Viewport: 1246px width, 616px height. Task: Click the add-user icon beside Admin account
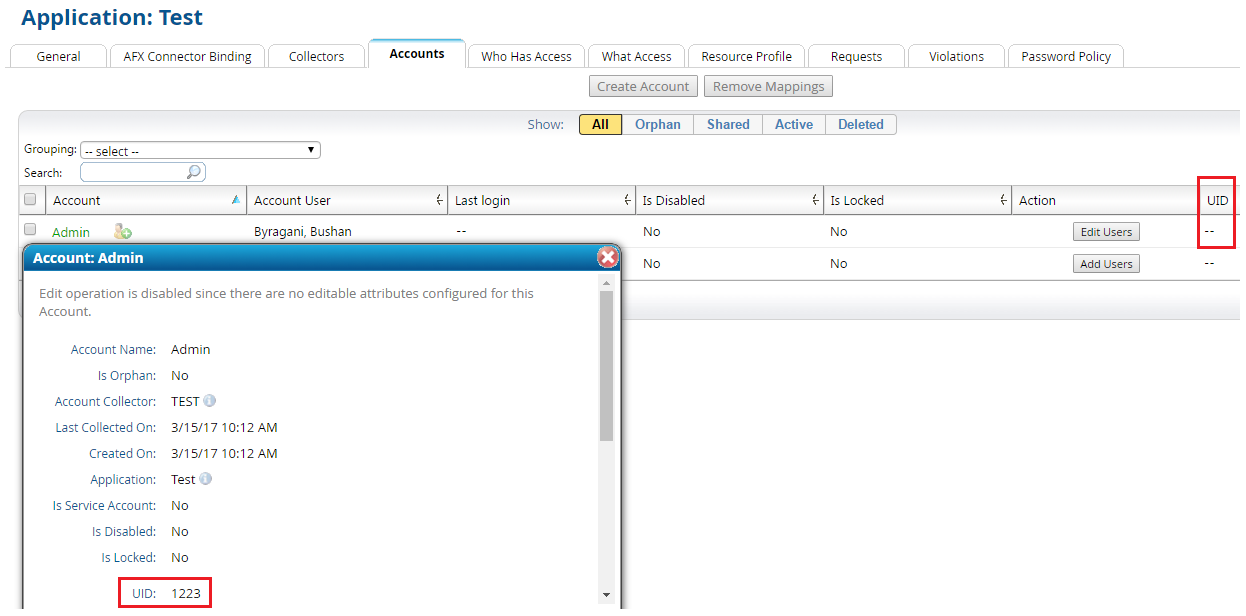(x=123, y=232)
